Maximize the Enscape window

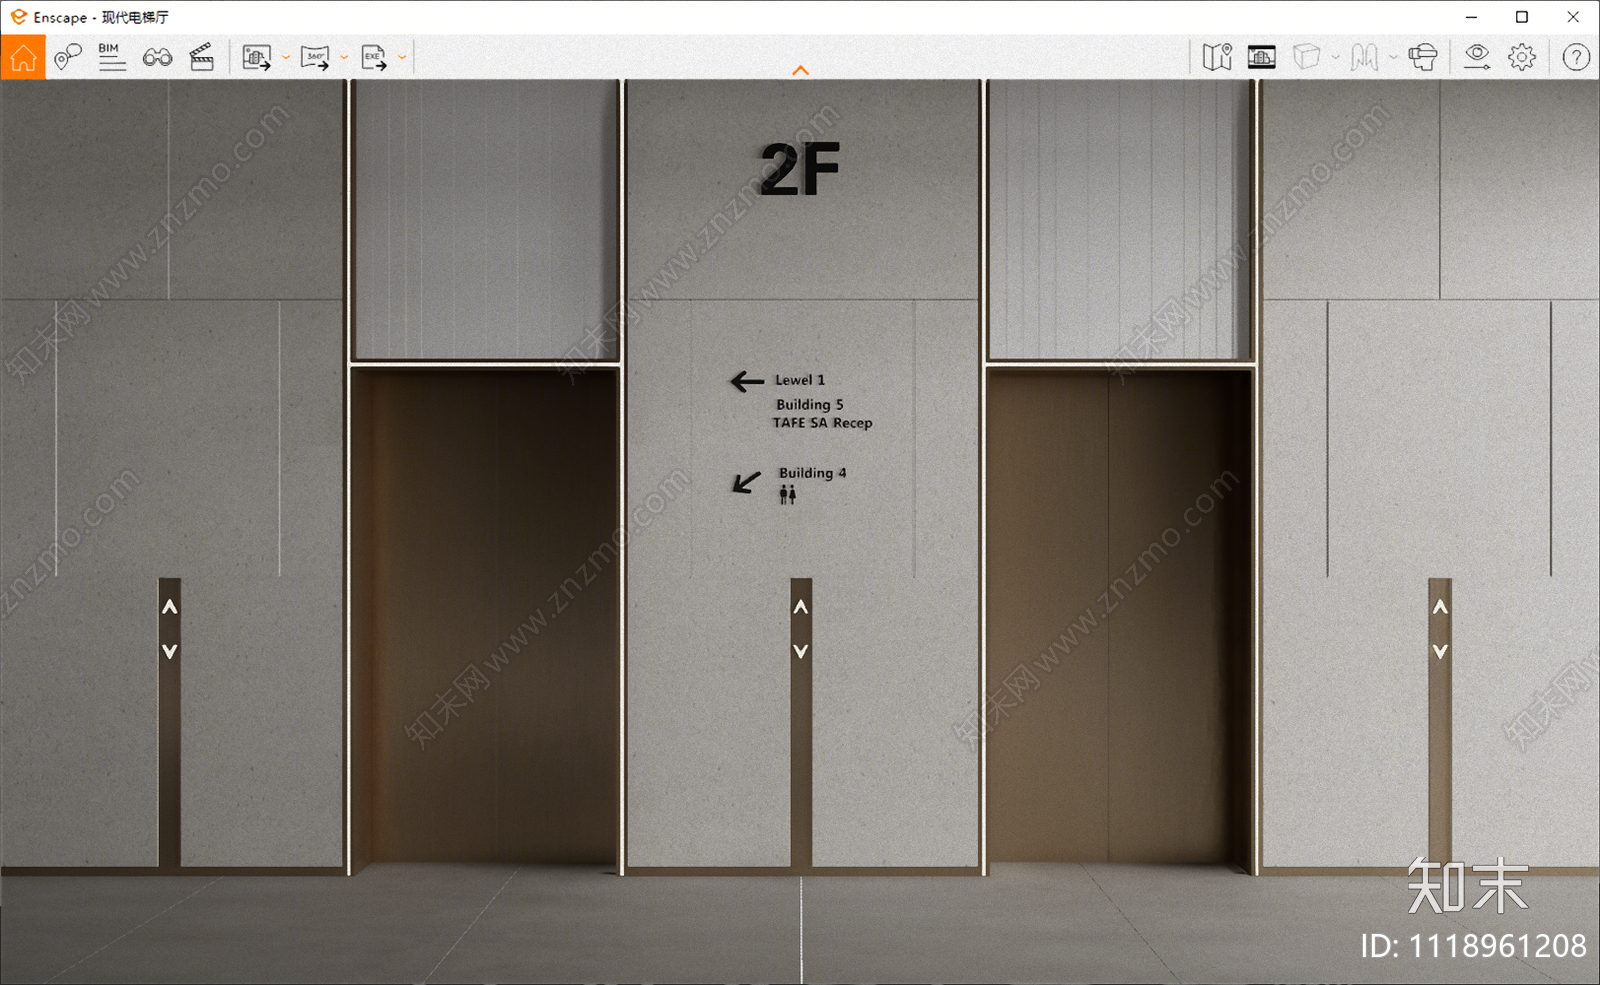[x=1522, y=17]
